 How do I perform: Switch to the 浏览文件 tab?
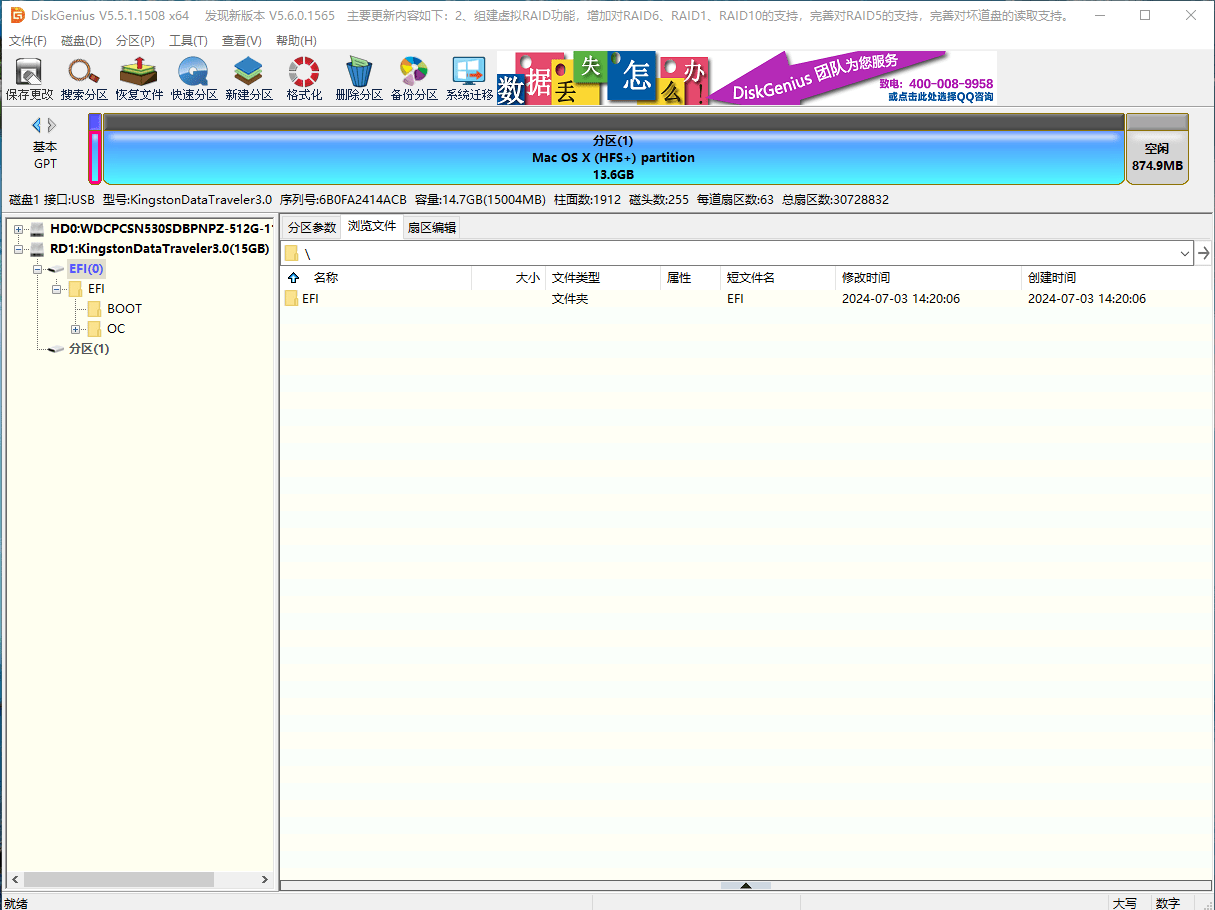(372, 227)
